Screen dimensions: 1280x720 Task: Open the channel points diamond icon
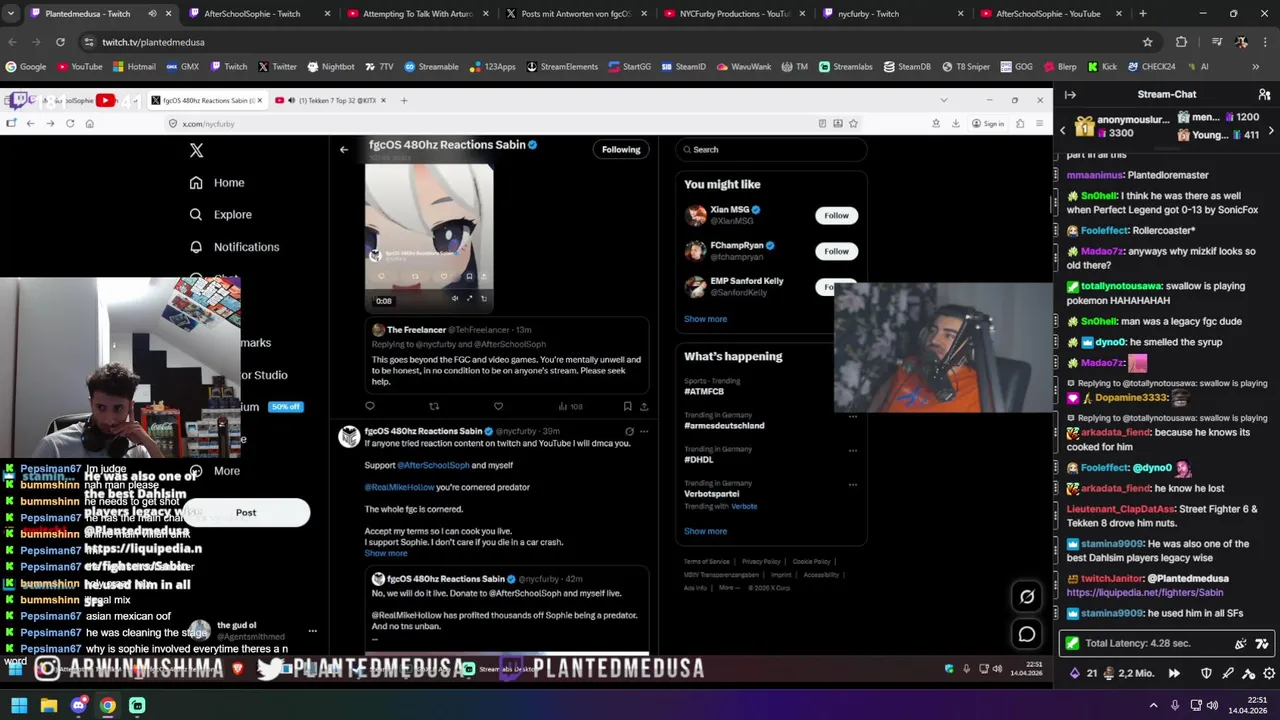click(1075, 674)
